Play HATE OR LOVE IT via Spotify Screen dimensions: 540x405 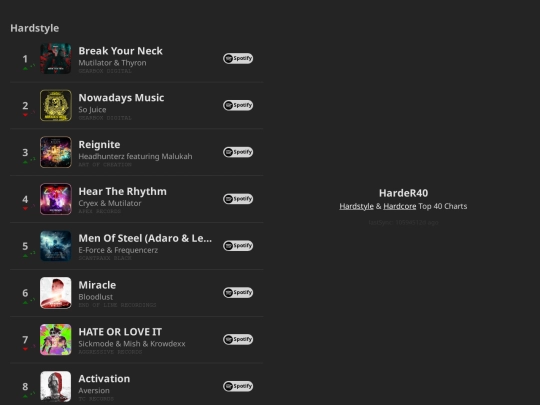click(238, 339)
